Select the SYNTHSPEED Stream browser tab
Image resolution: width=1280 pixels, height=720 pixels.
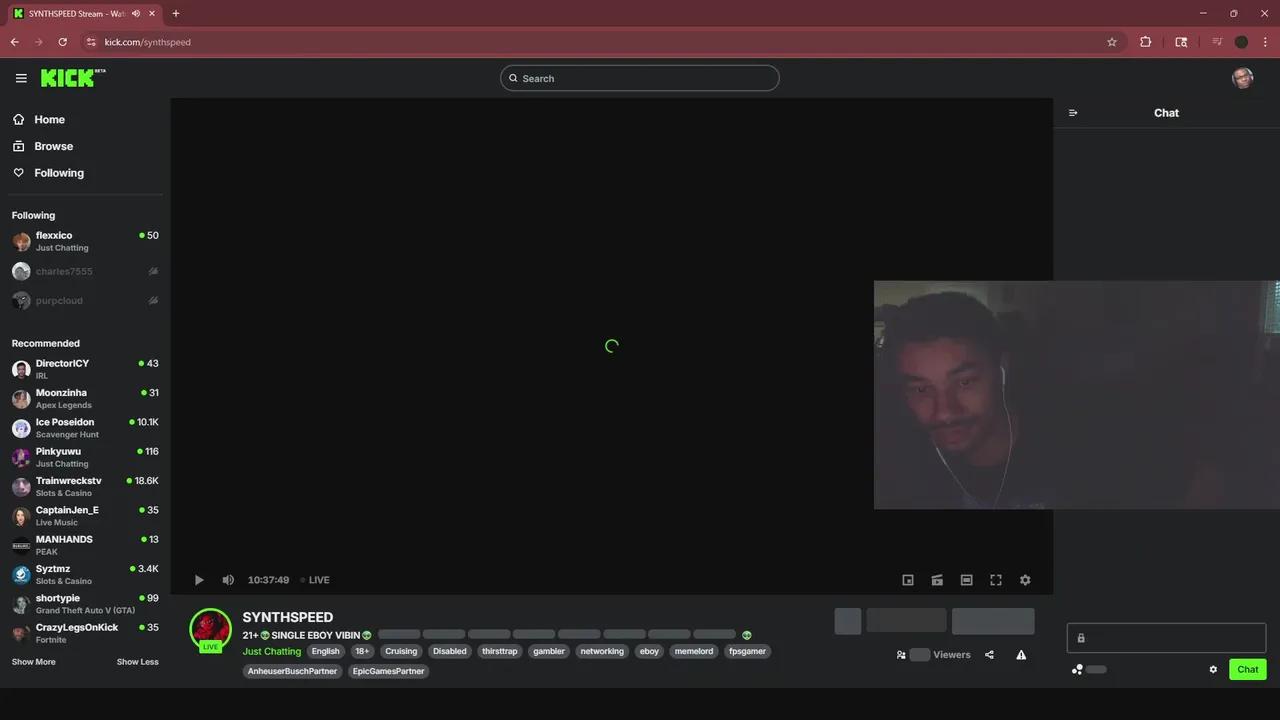pyautogui.click(x=84, y=13)
